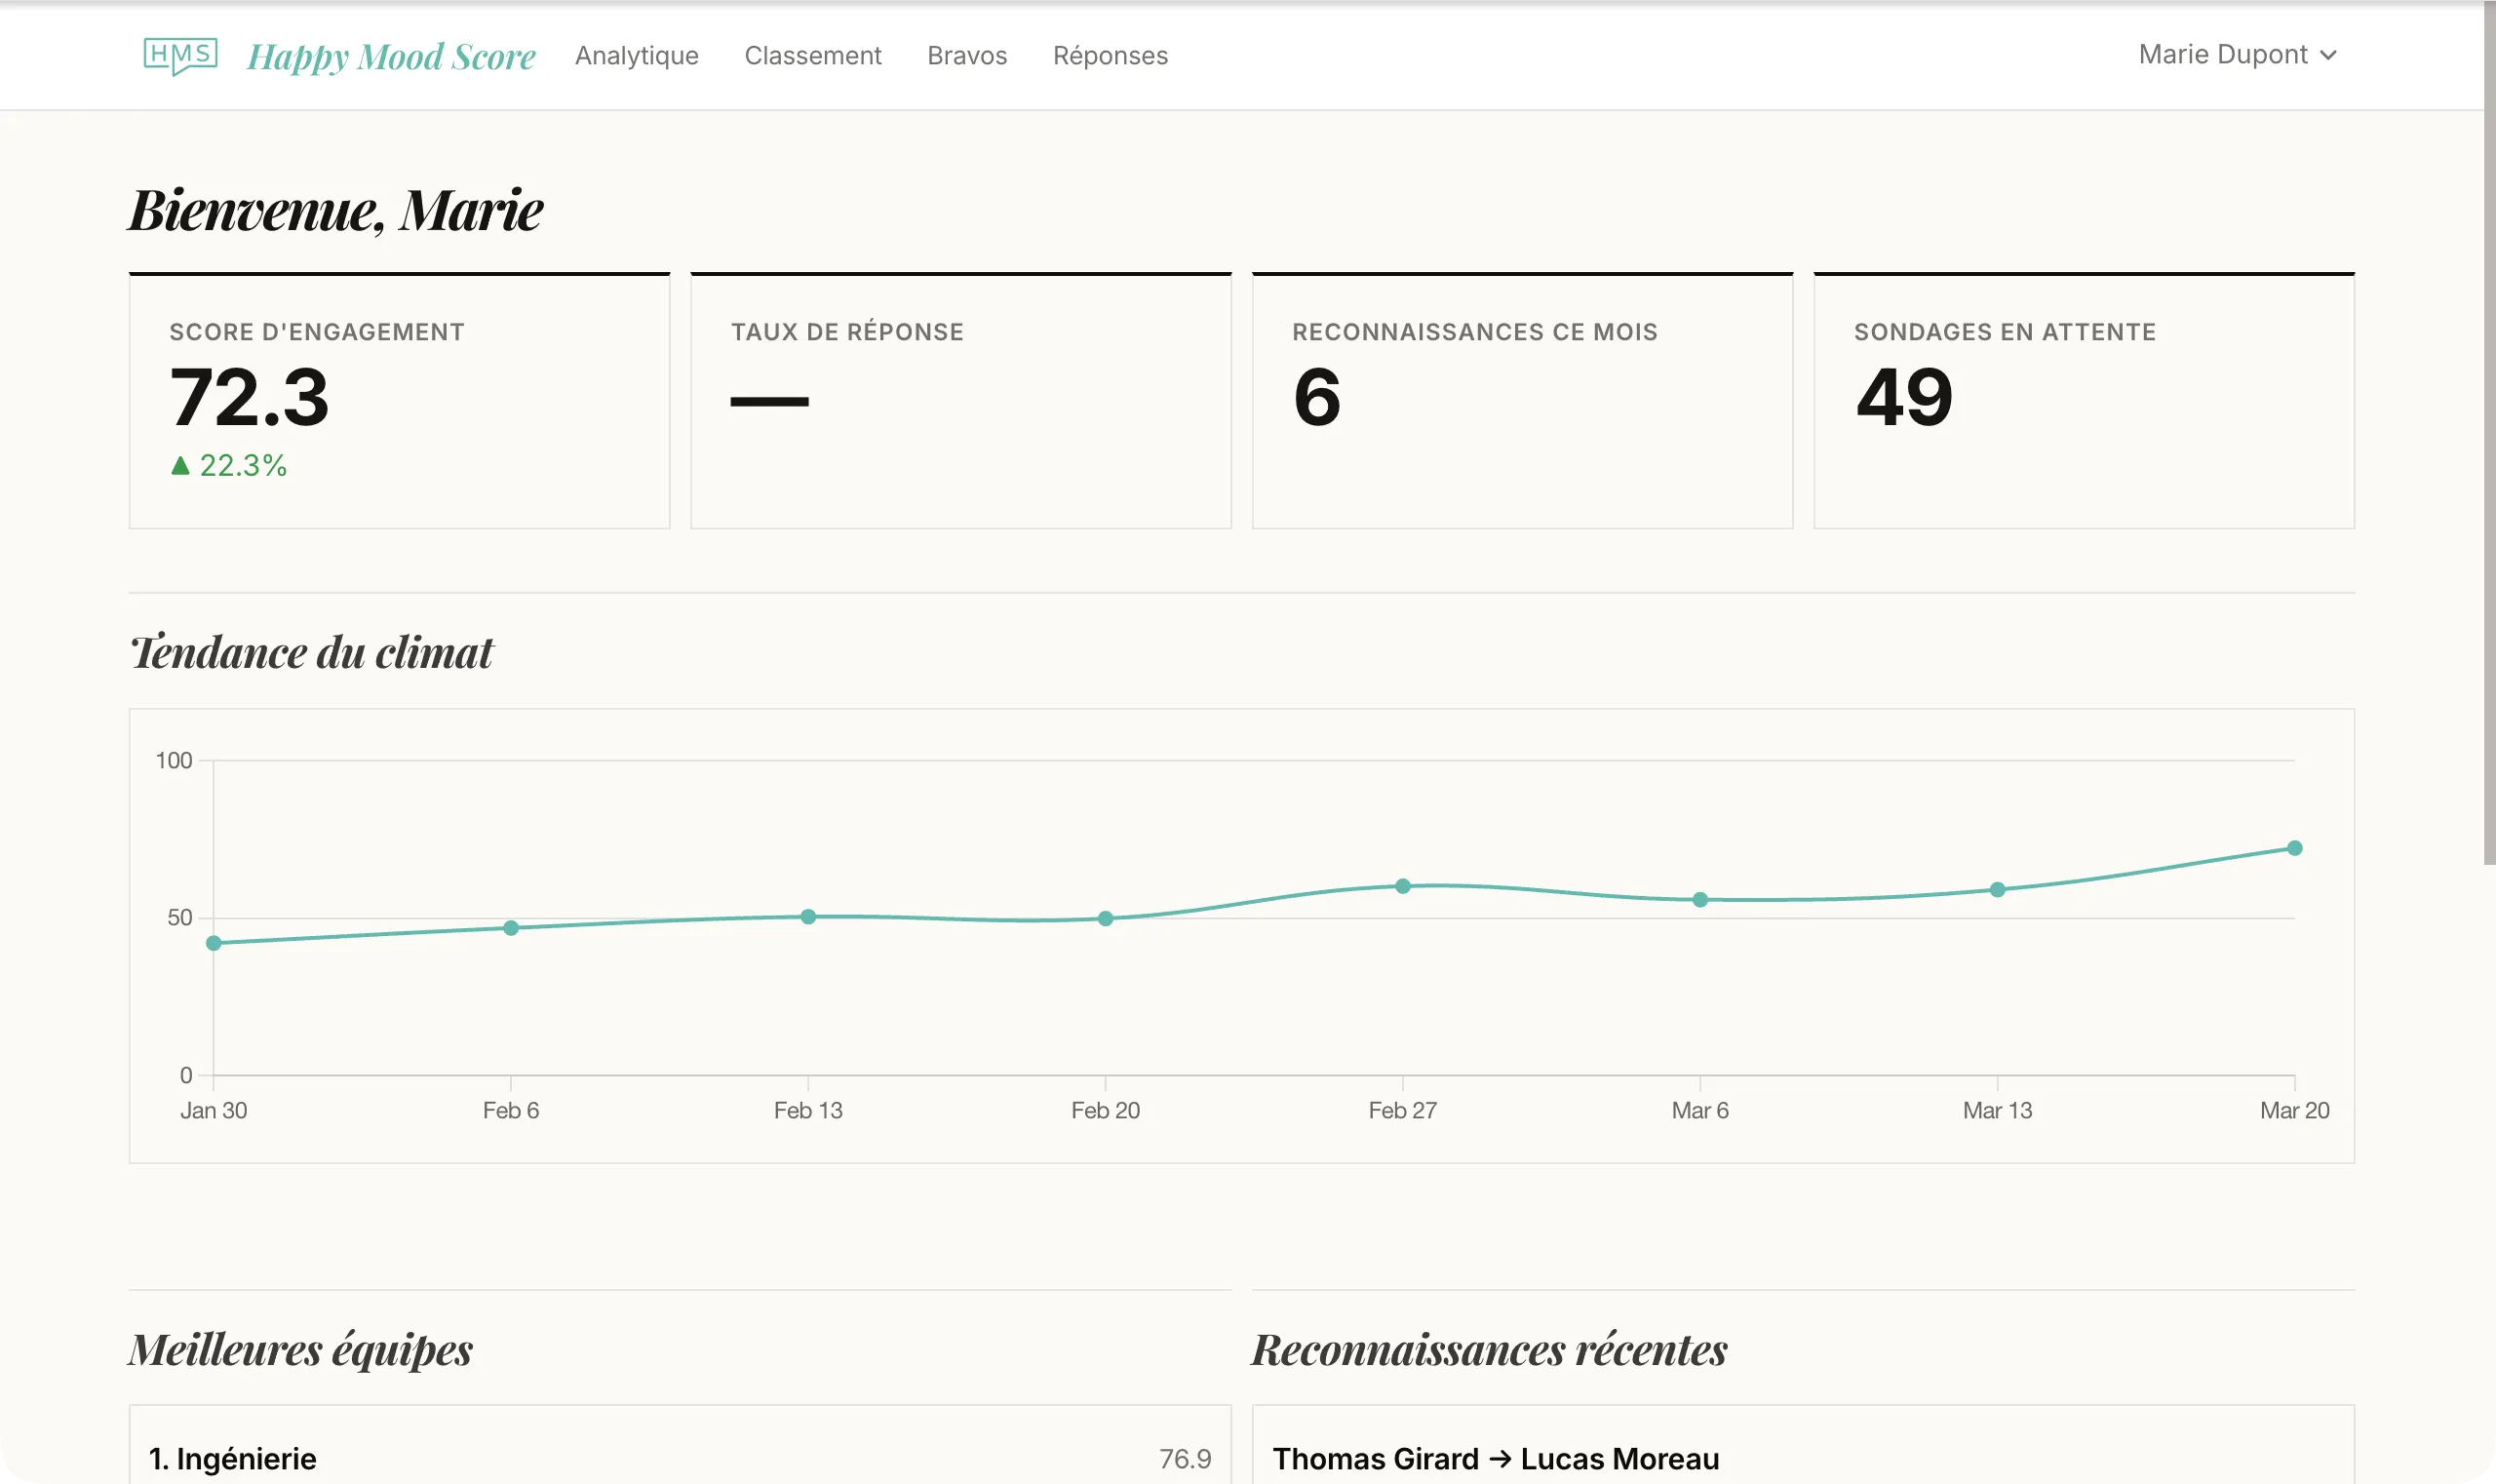Switch to the Classement page

(813, 56)
